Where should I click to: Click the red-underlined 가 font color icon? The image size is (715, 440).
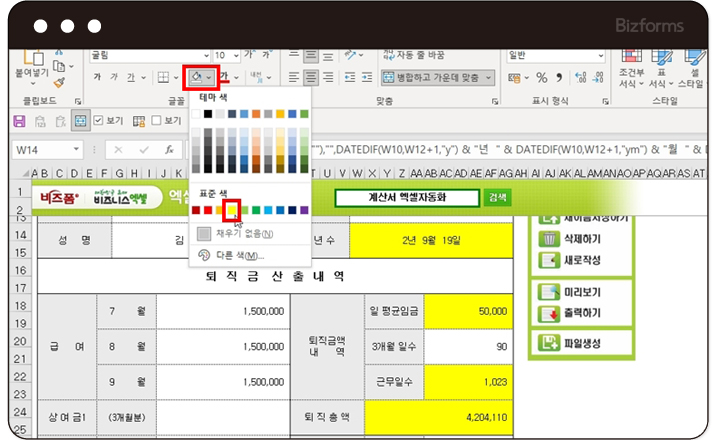coord(224,77)
